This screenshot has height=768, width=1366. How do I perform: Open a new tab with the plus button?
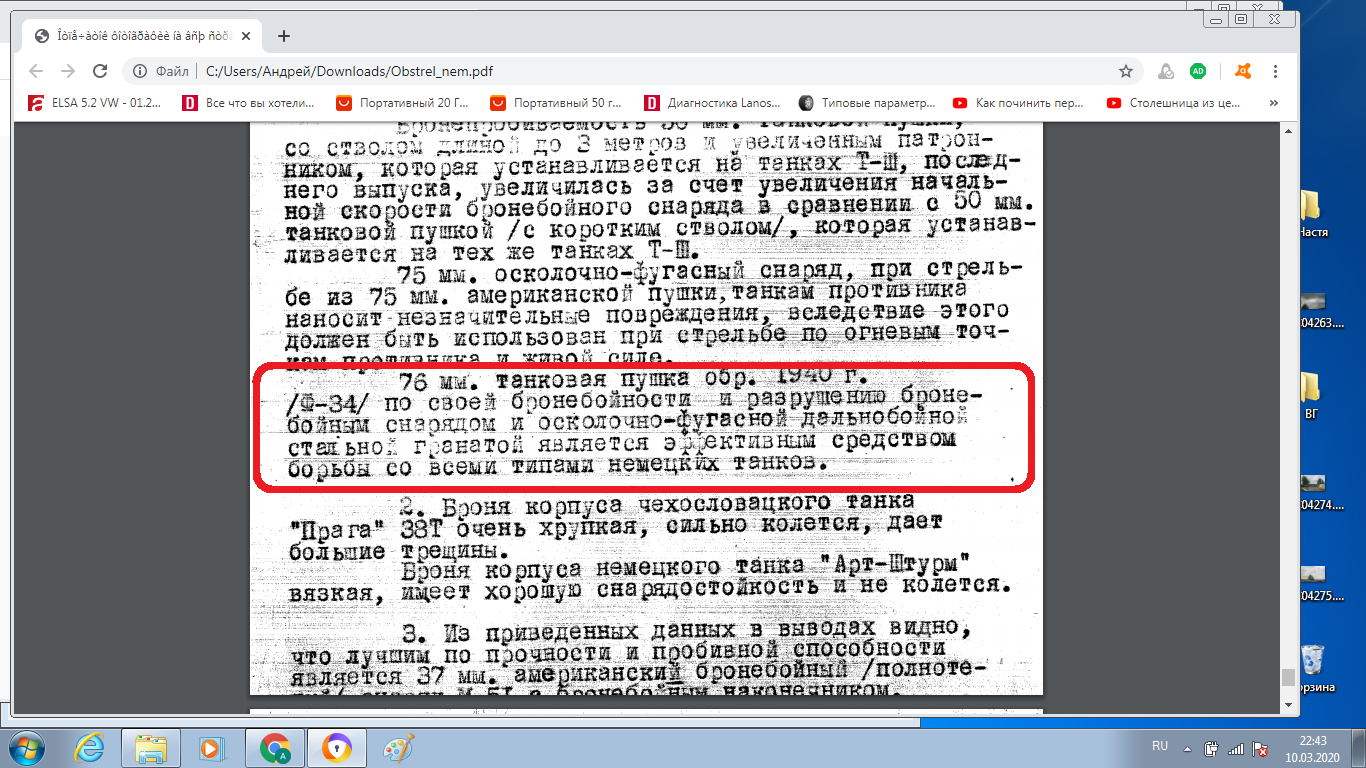(284, 35)
